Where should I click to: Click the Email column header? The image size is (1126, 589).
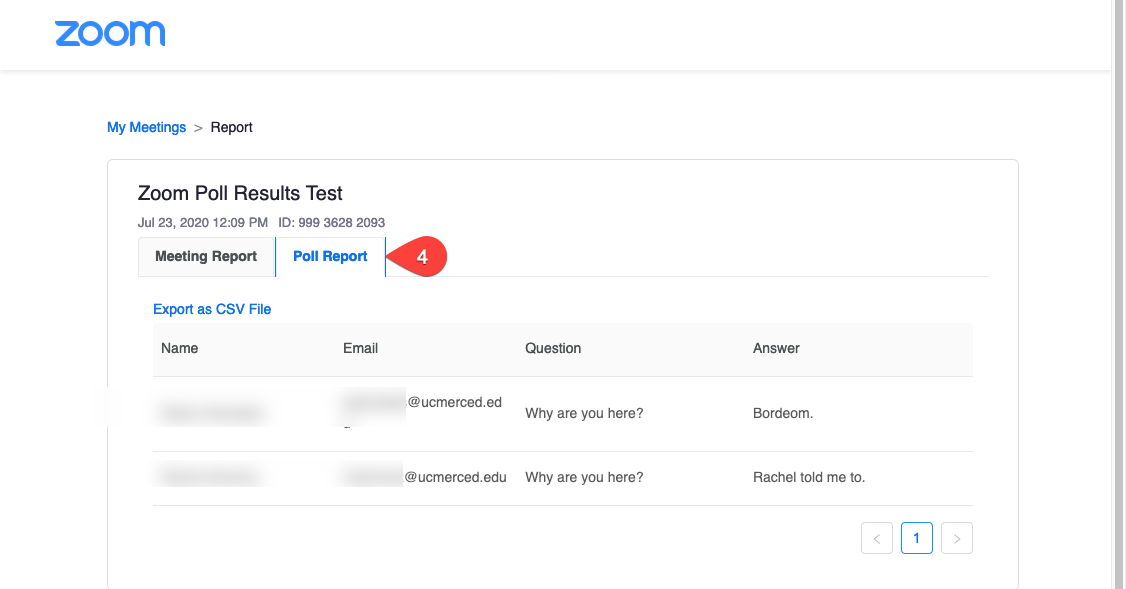pyautogui.click(x=360, y=348)
